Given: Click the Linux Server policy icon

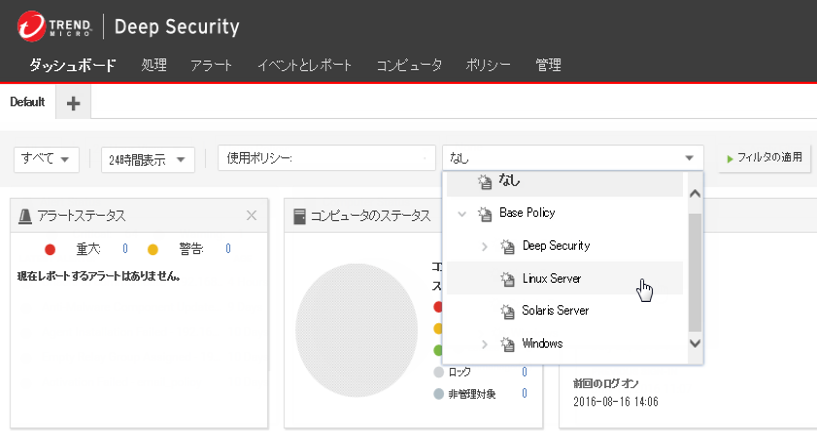Looking at the screenshot, I should (x=508, y=278).
